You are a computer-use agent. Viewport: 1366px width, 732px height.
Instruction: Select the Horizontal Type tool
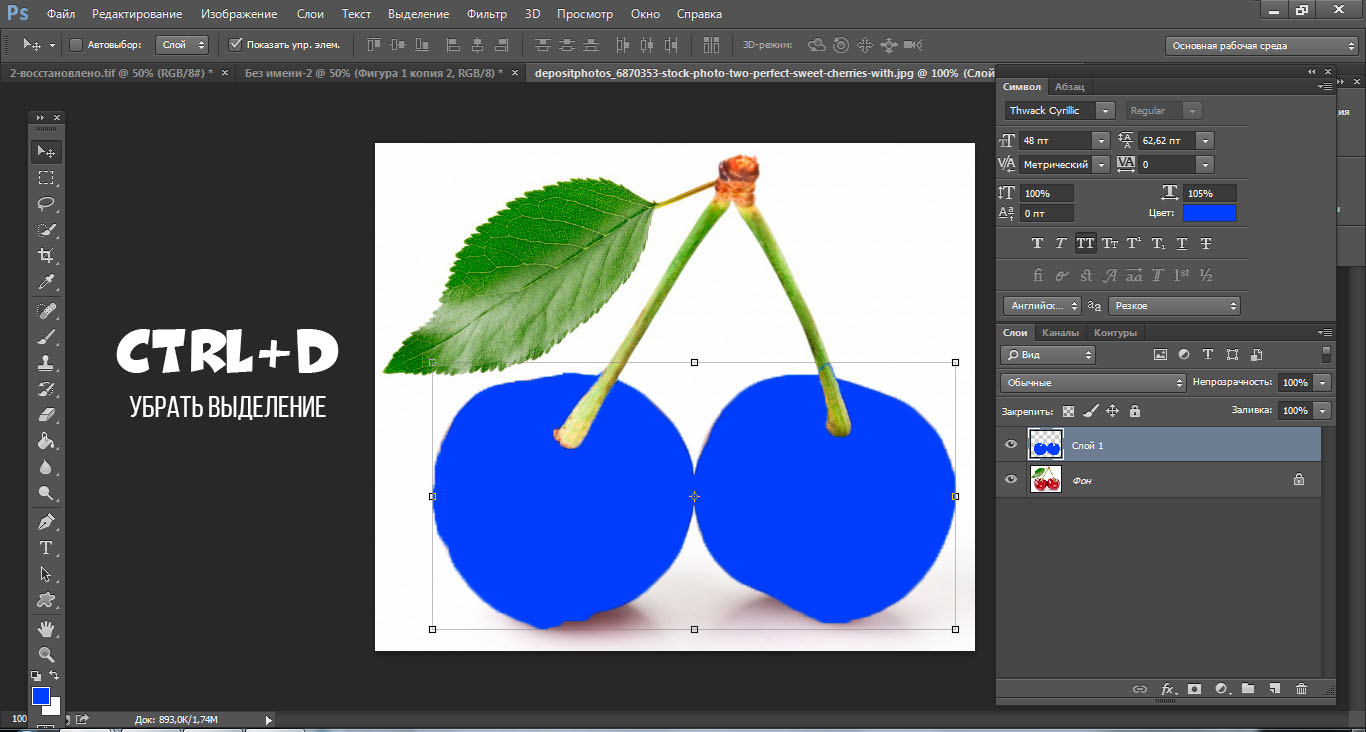pos(46,548)
